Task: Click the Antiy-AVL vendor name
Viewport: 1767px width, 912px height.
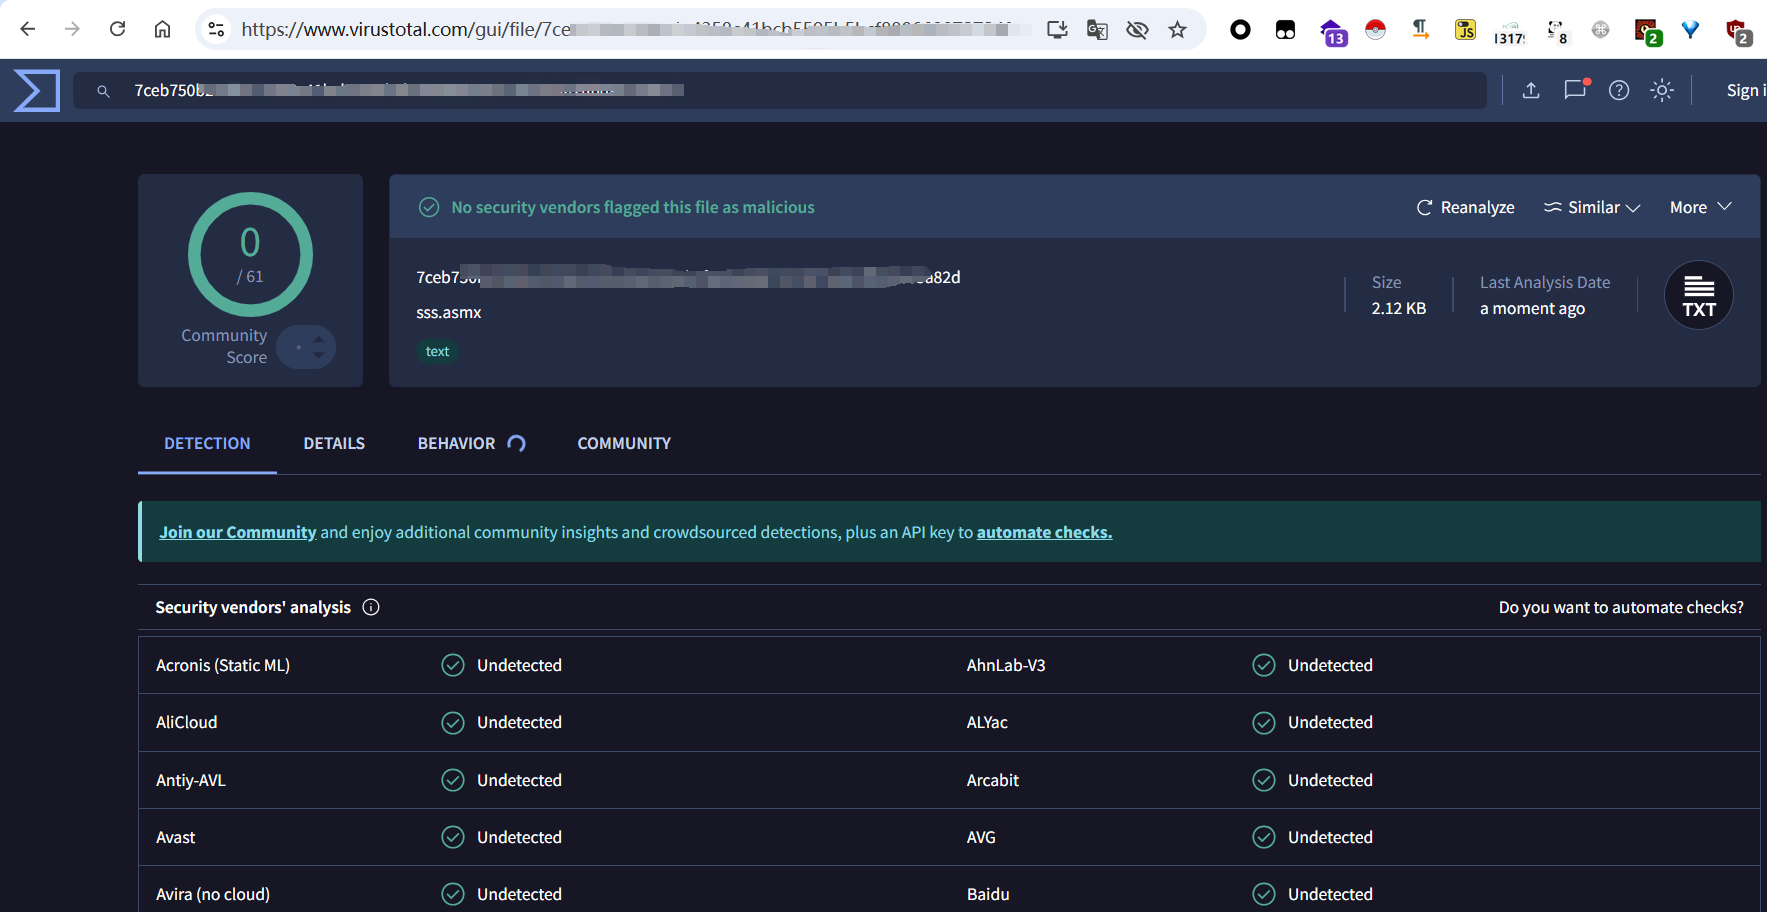Action: (191, 780)
